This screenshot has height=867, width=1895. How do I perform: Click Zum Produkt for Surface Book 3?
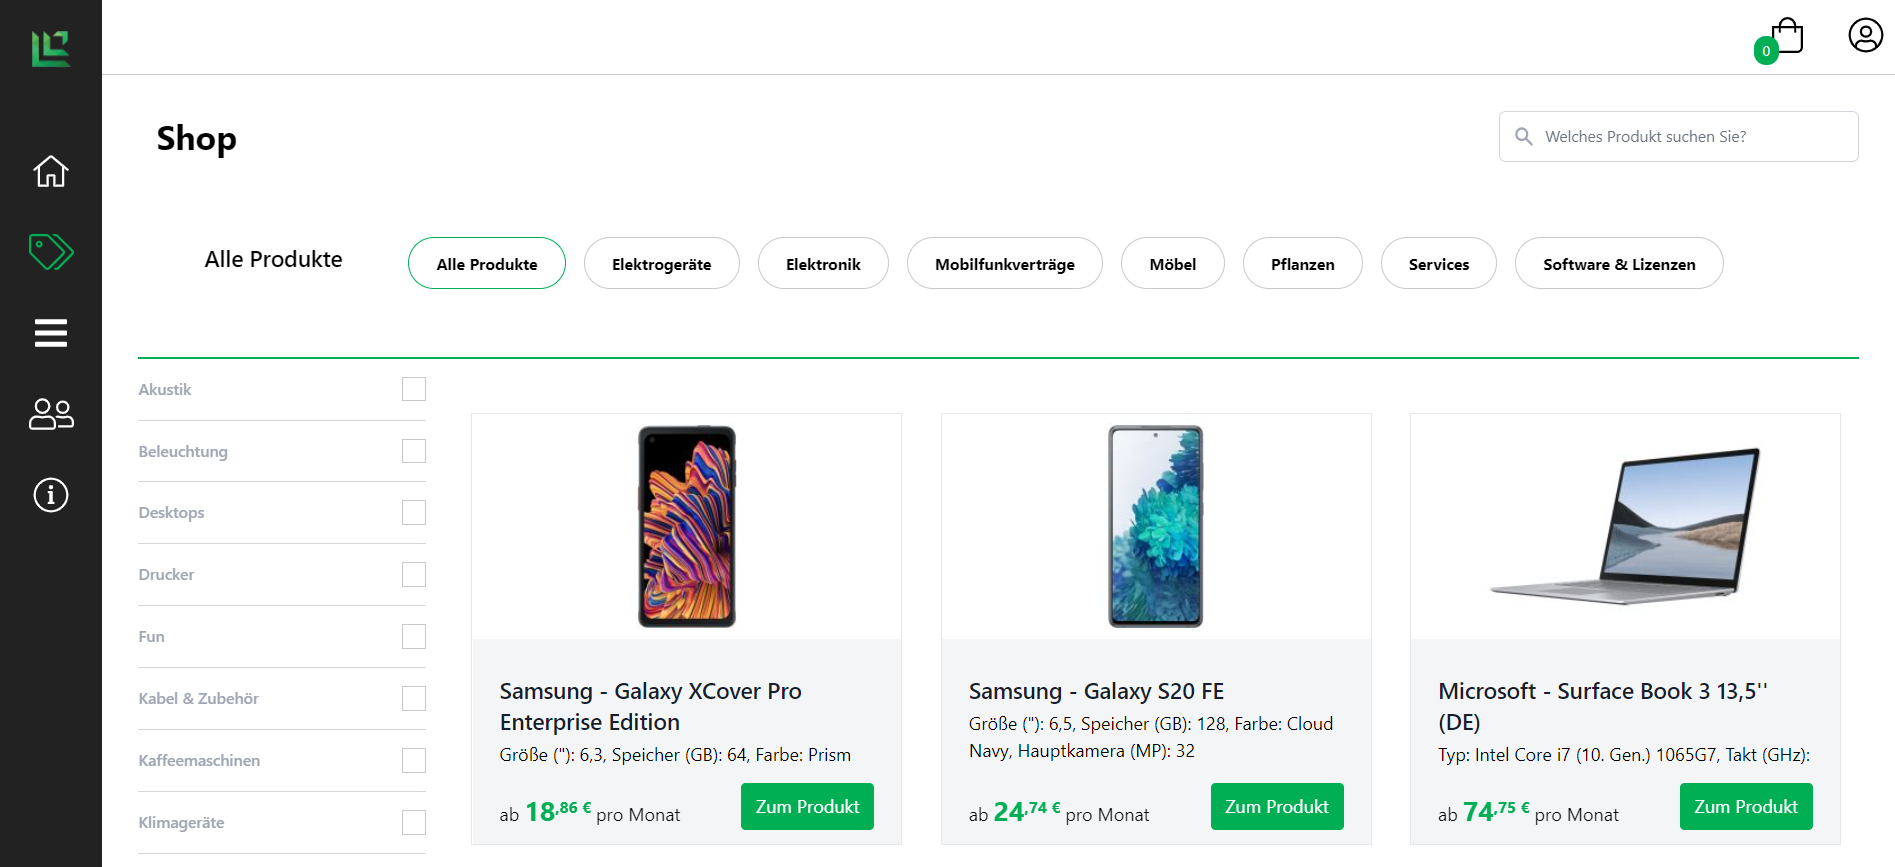click(1745, 807)
